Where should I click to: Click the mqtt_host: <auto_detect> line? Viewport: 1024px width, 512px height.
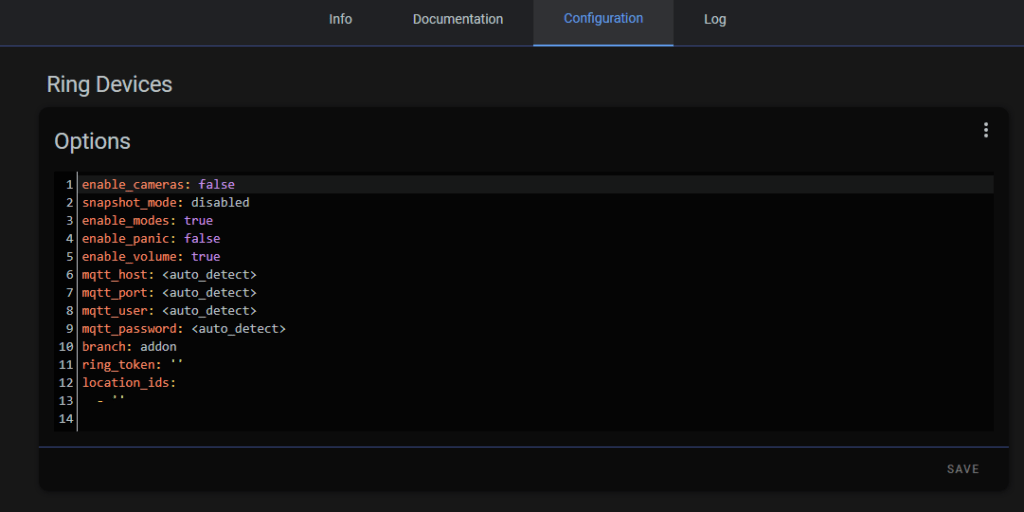(x=169, y=274)
